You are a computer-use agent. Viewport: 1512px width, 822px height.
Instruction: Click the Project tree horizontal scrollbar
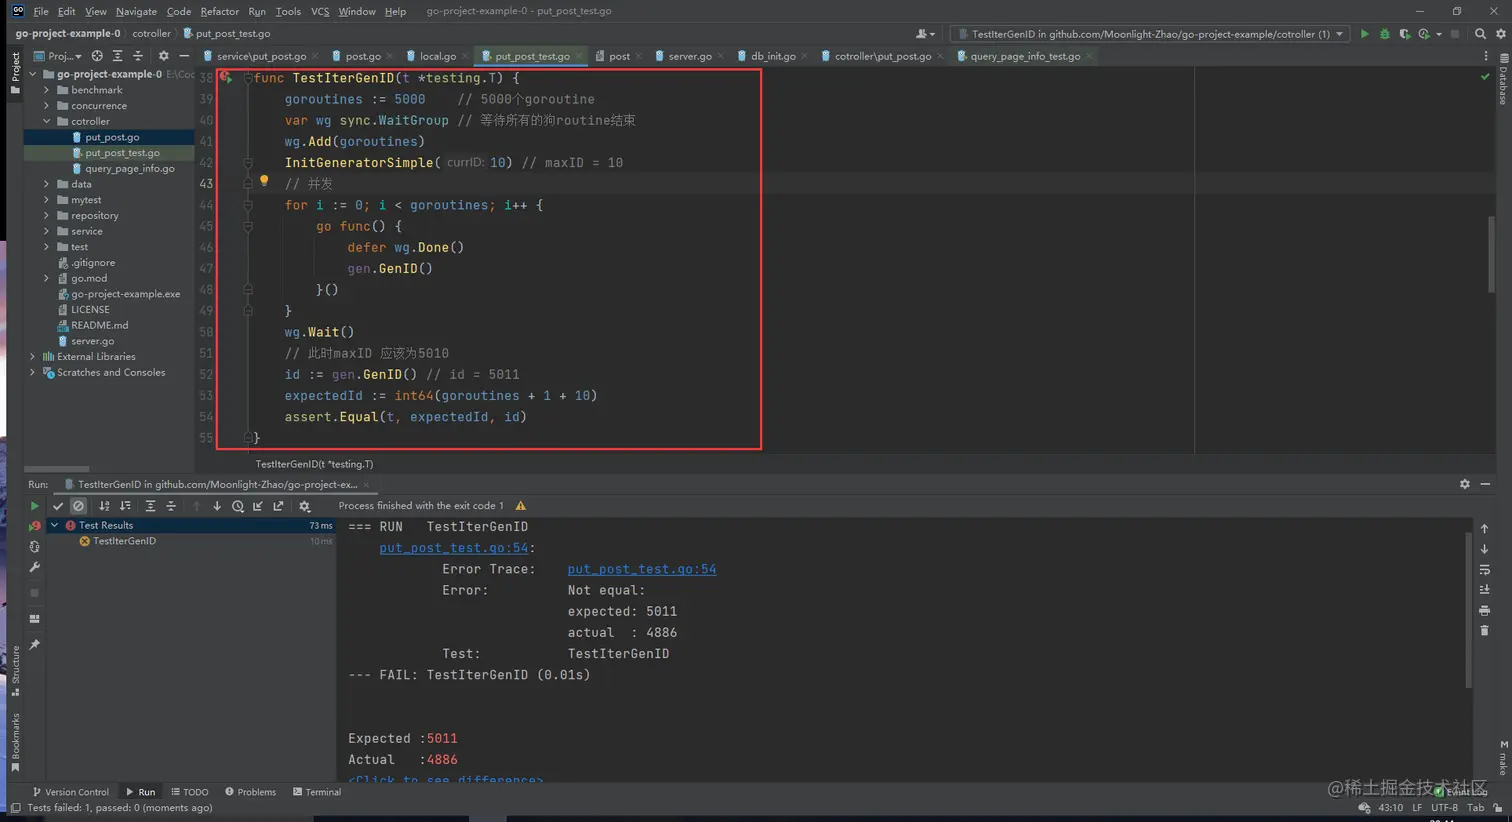(x=57, y=468)
